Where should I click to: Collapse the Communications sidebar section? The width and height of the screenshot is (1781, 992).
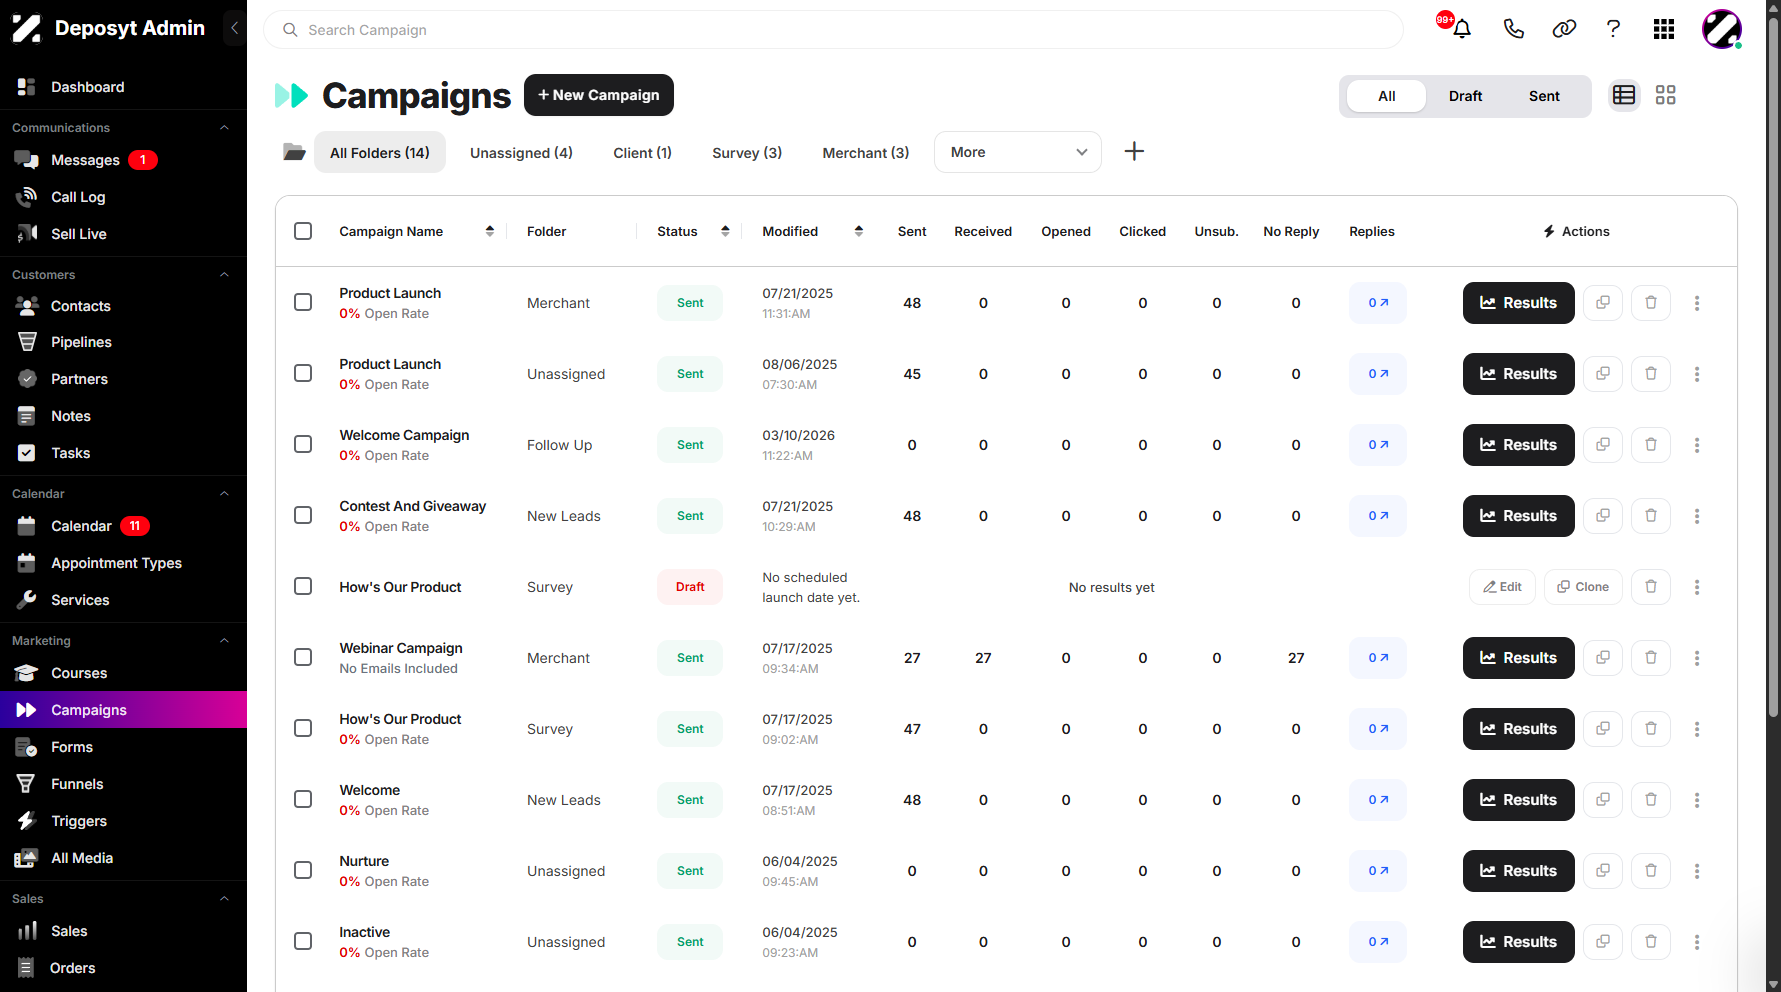pyautogui.click(x=224, y=128)
